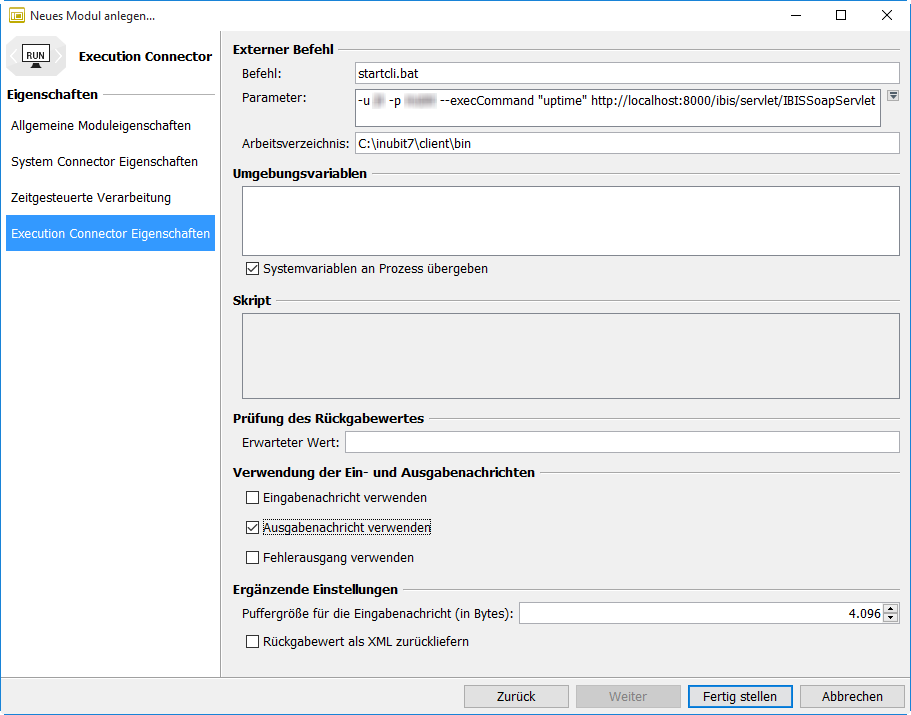Increase buffer size with up arrow
The image size is (911, 715).
coord(890,608)
